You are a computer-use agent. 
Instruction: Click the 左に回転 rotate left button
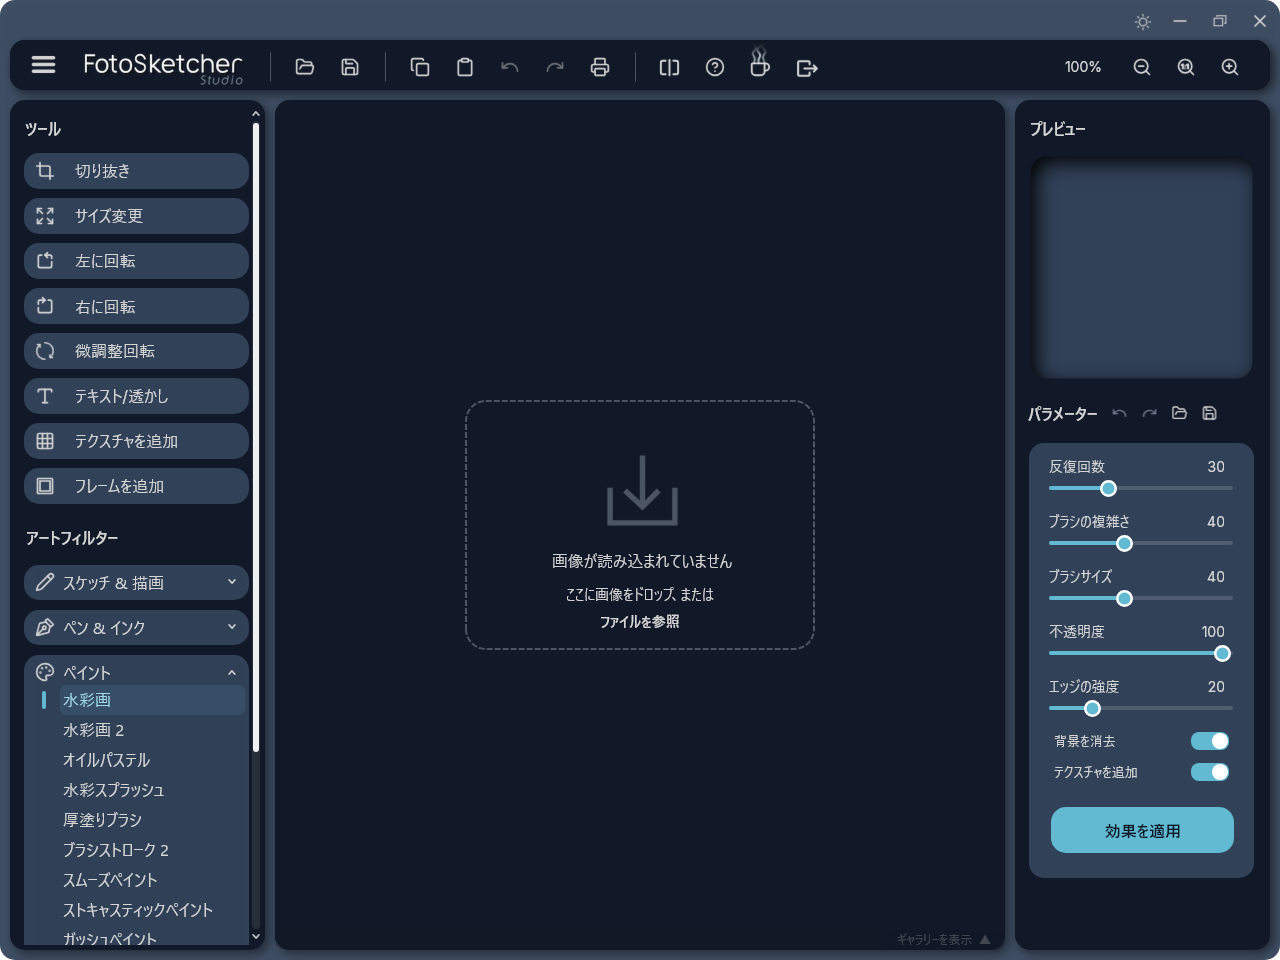(136, 261)
